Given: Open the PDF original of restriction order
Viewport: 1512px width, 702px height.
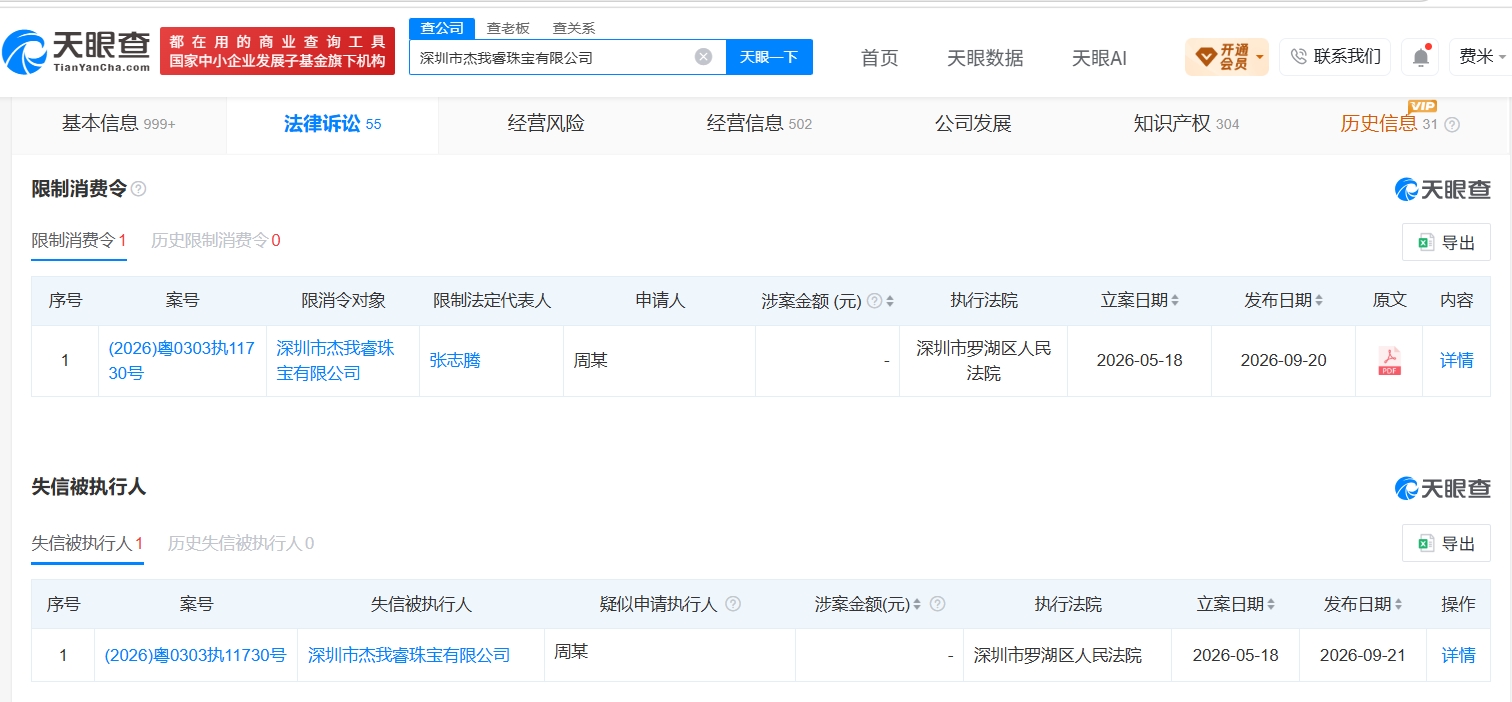Looking at the screenshot, I should click(x=1389, y=361).
